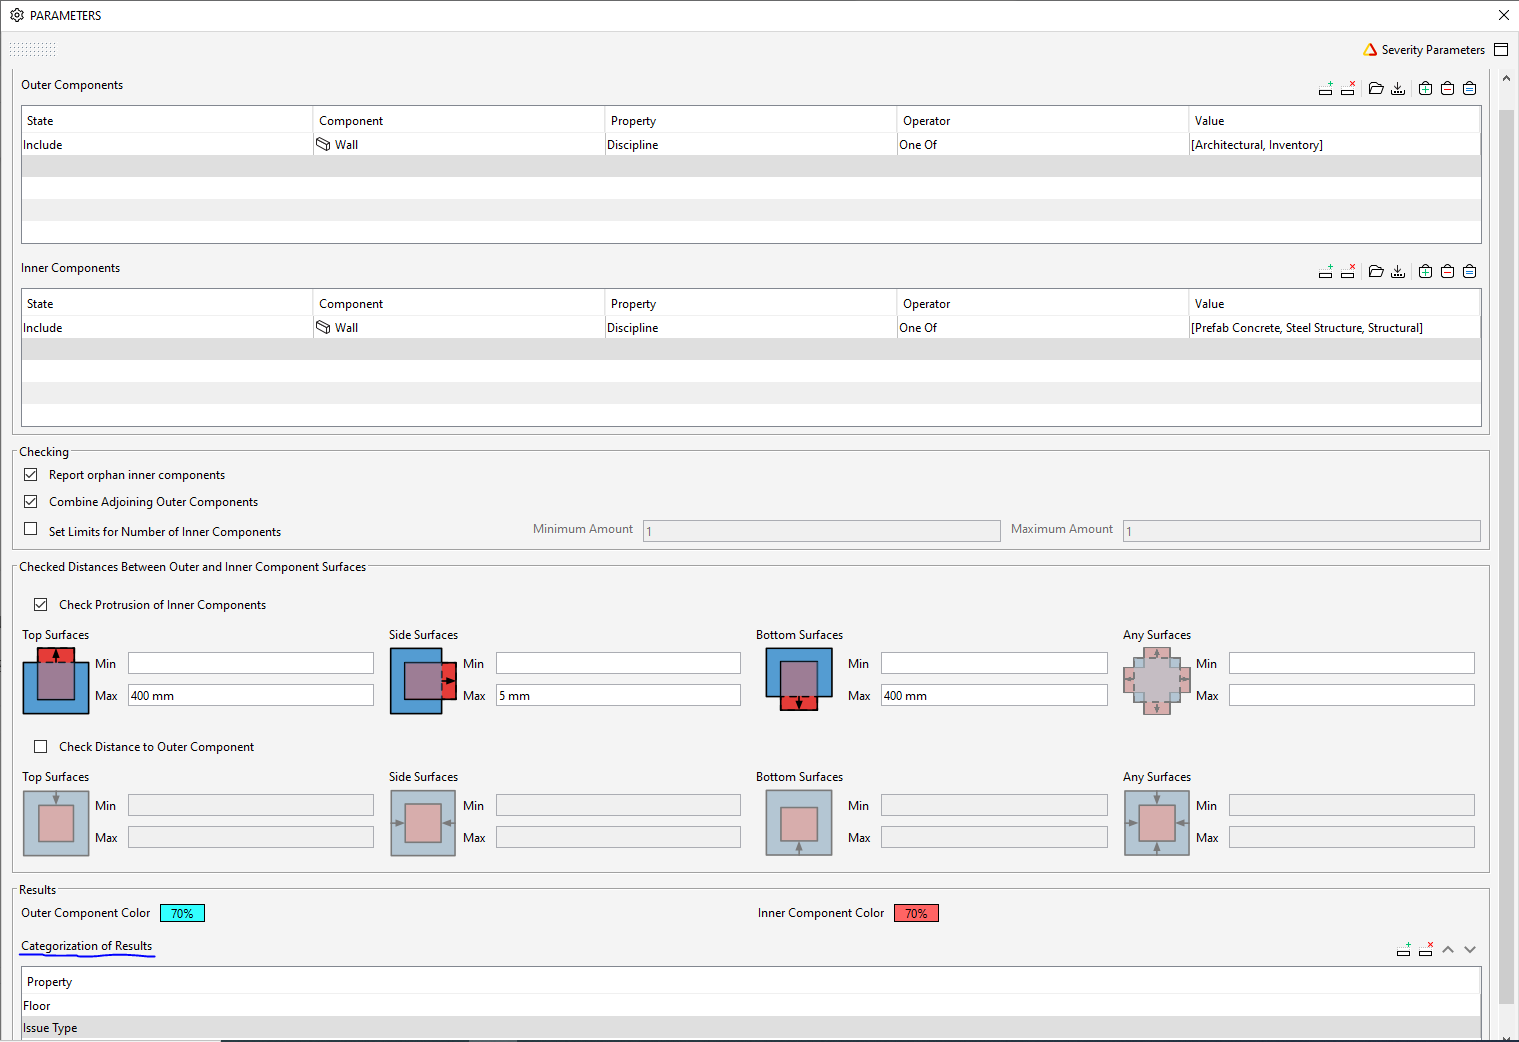Screen dimensions: 1519x1042
Task: Set selection basket icon in Inner Components
Action: (1469, 272)
